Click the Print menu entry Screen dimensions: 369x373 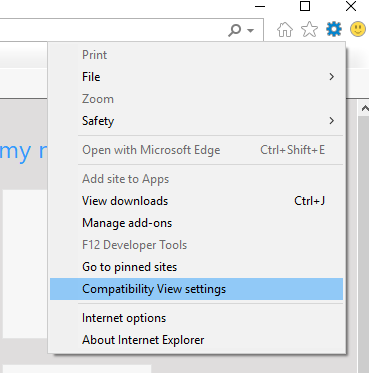tap(196, 55)
